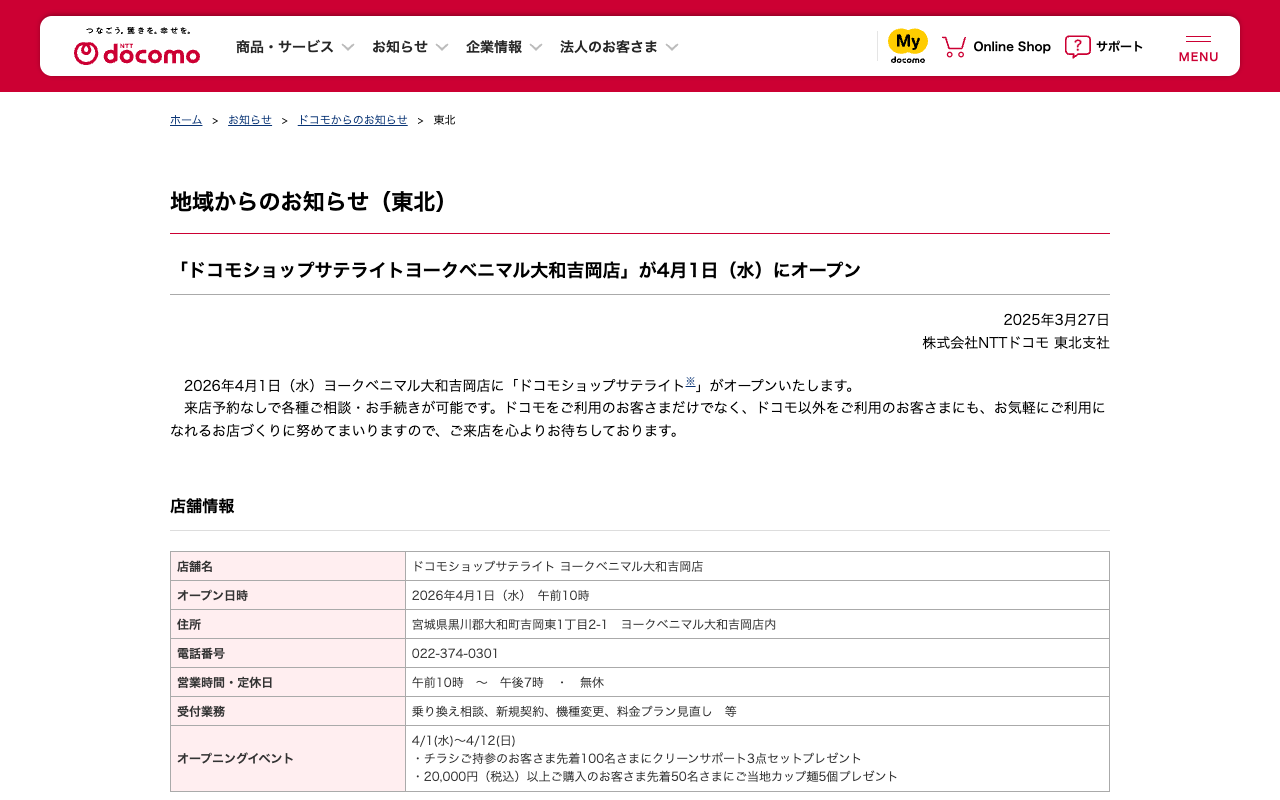This screenshot has width=1280, height=800.
Task: Click the 受付業務 table header cell
Action: 288,711
